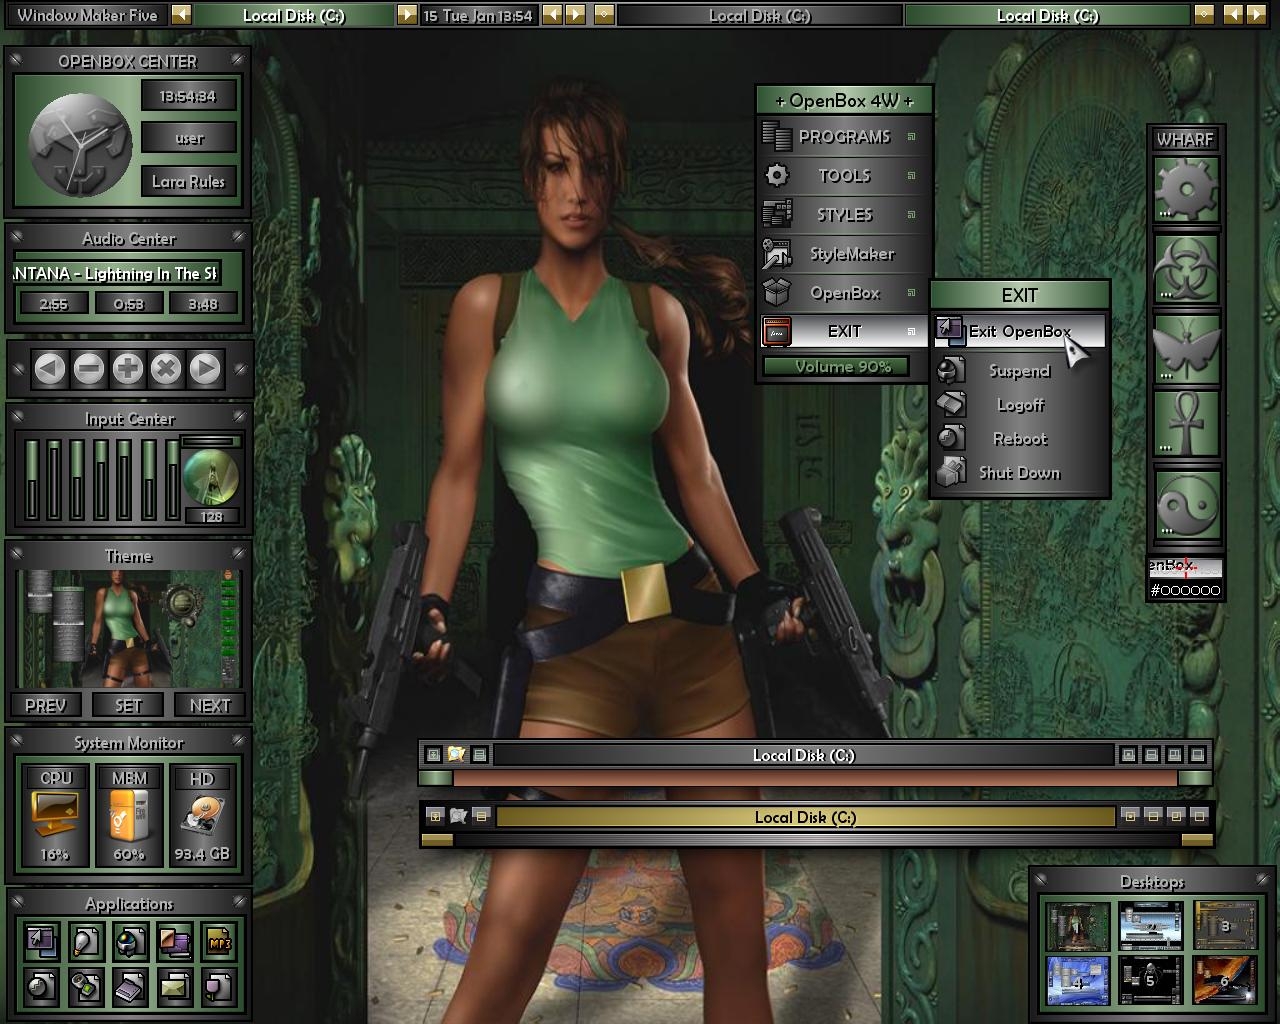Launch the MP3 application icon
1280x1024 pixels.
point(219,941)
